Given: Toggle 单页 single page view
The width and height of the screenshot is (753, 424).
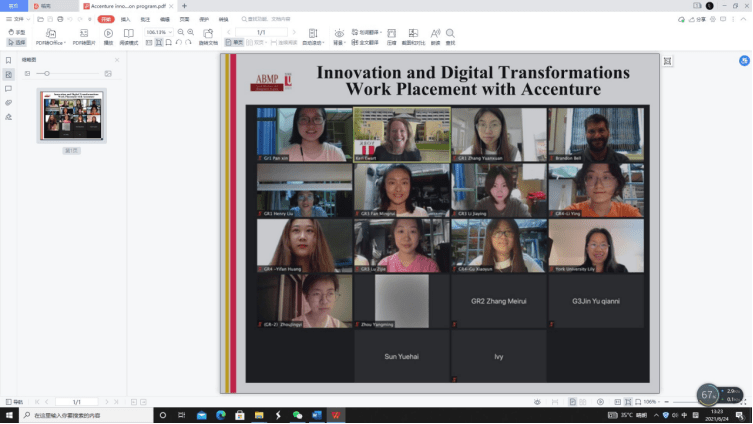Looking at the screenshot, I should [x=234, y=42].
